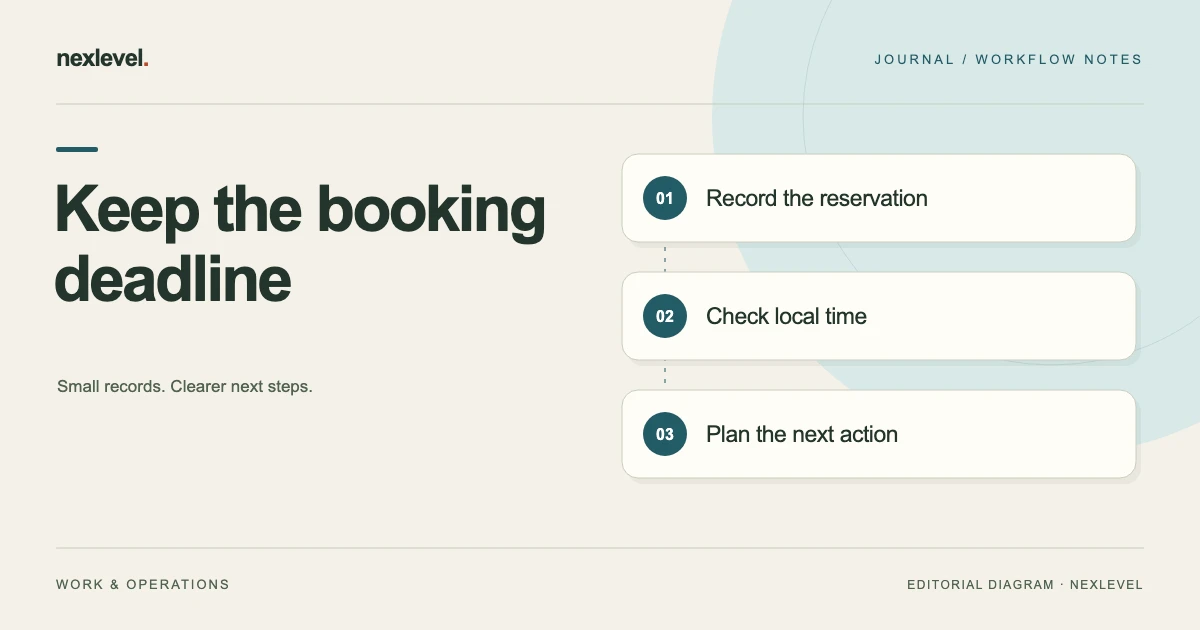Click the nexlevel logo
Viewport: 1200px width, 630px height.
click(103, 59)
